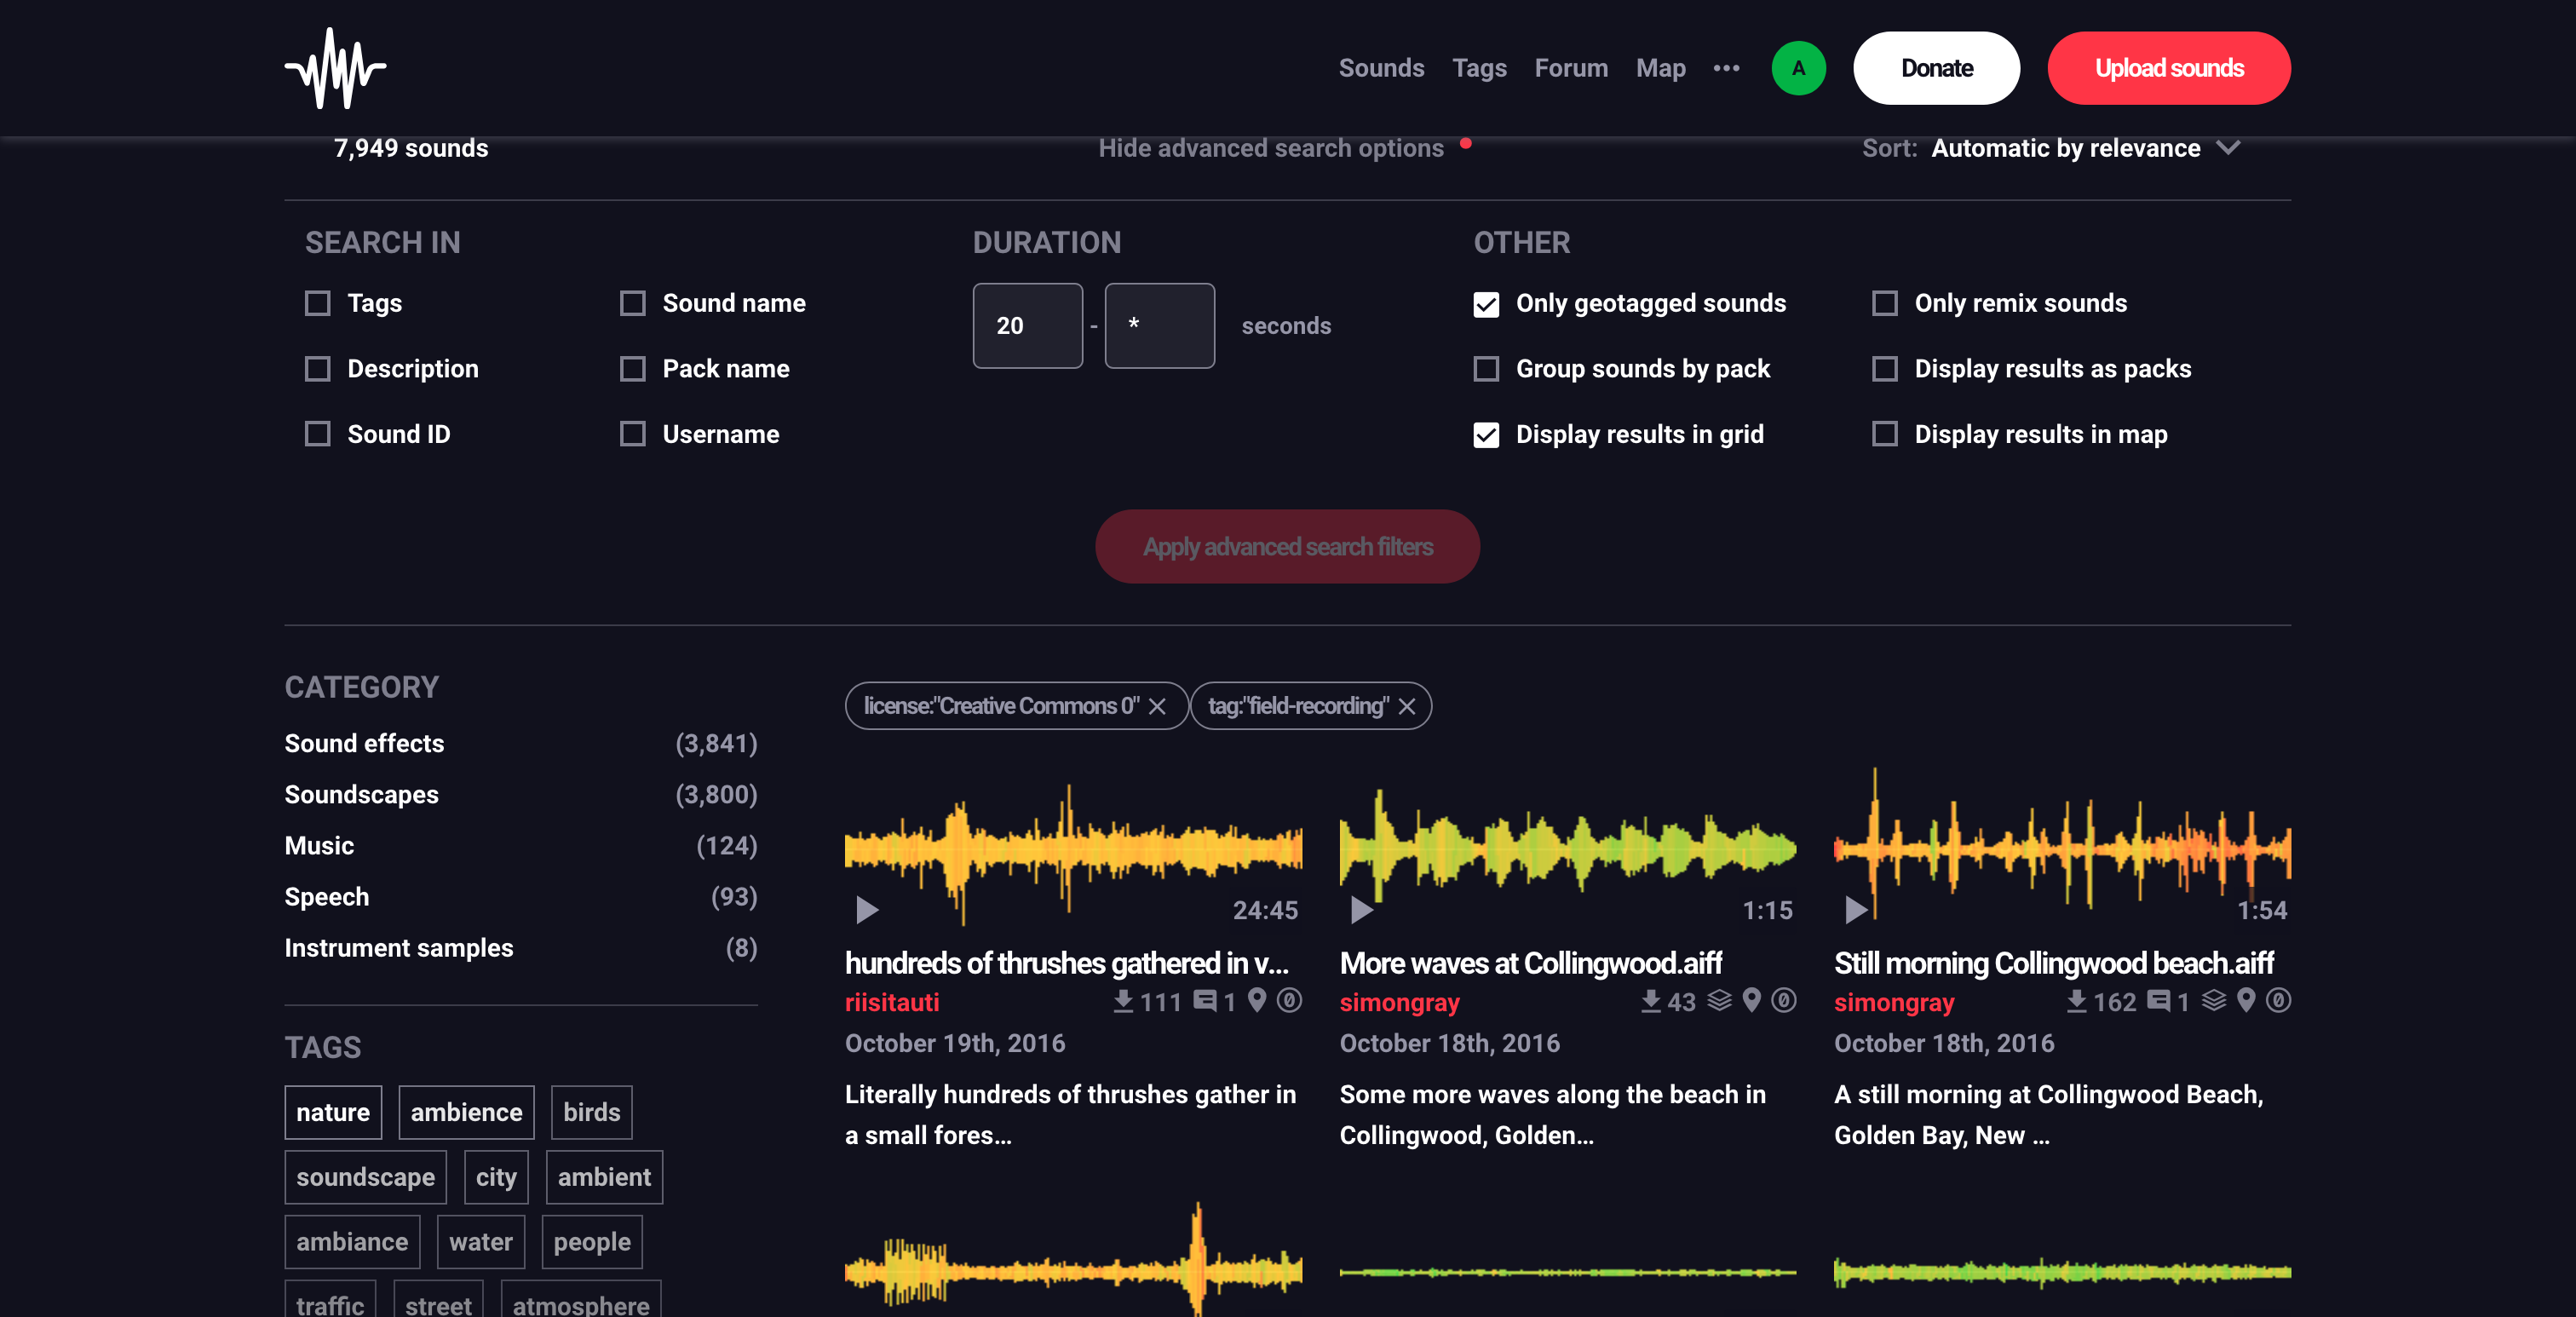The width and height of the screenshot is (2576, 1317).
Task: Click the minimum duration input field
Action: tap(1027, 326)
